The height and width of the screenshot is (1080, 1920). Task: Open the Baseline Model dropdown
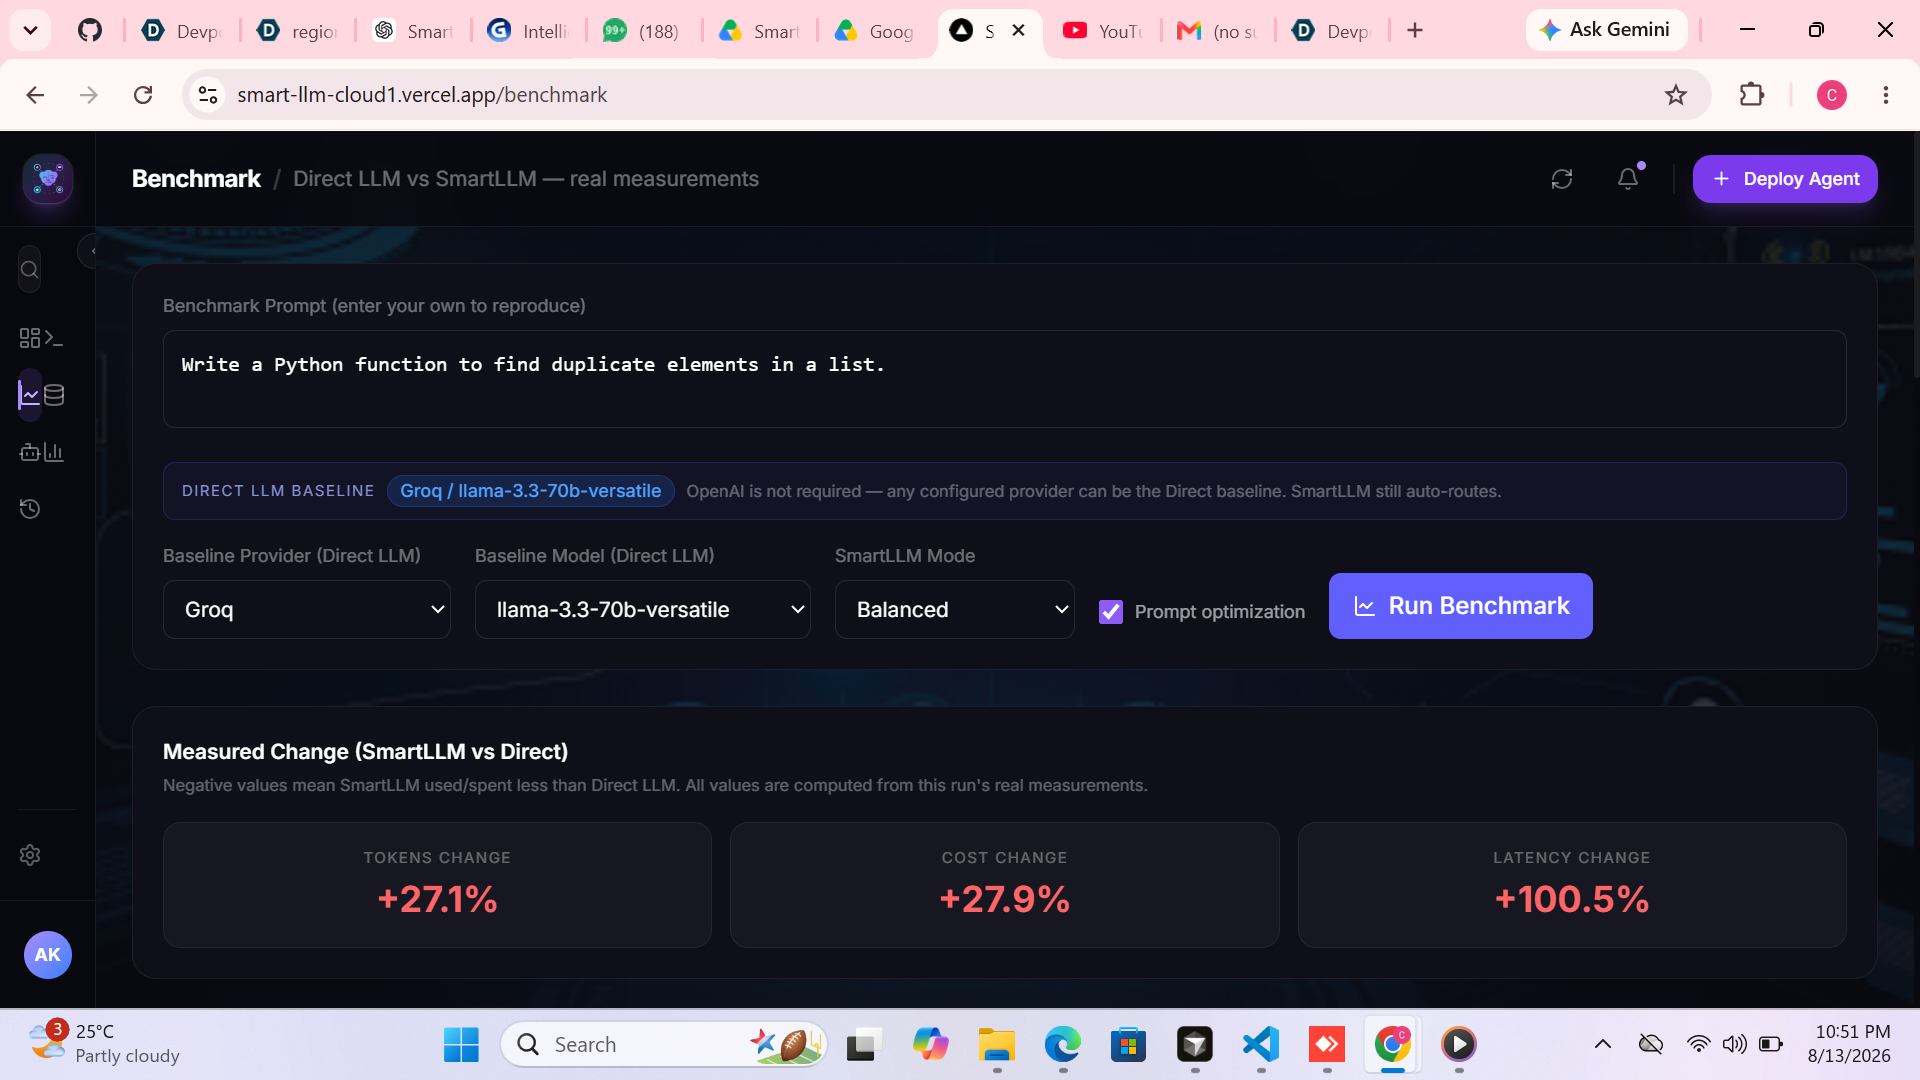click(x=643, y=610)
